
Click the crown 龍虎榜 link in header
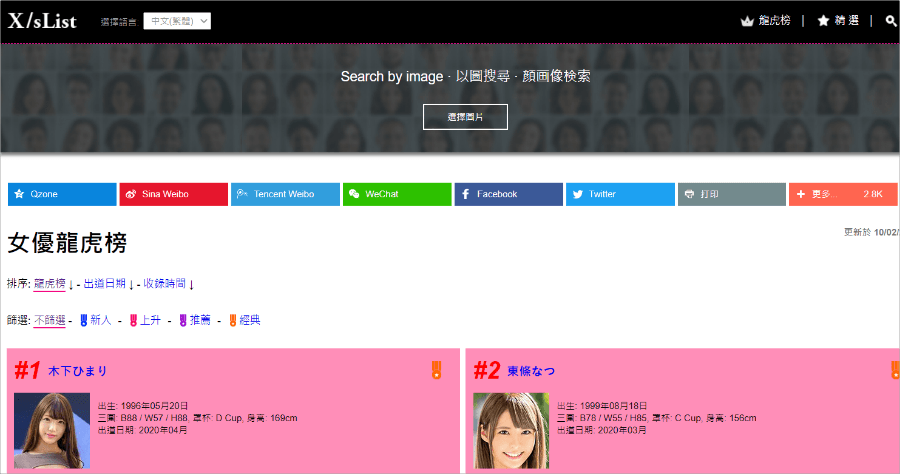coord(765,21)
